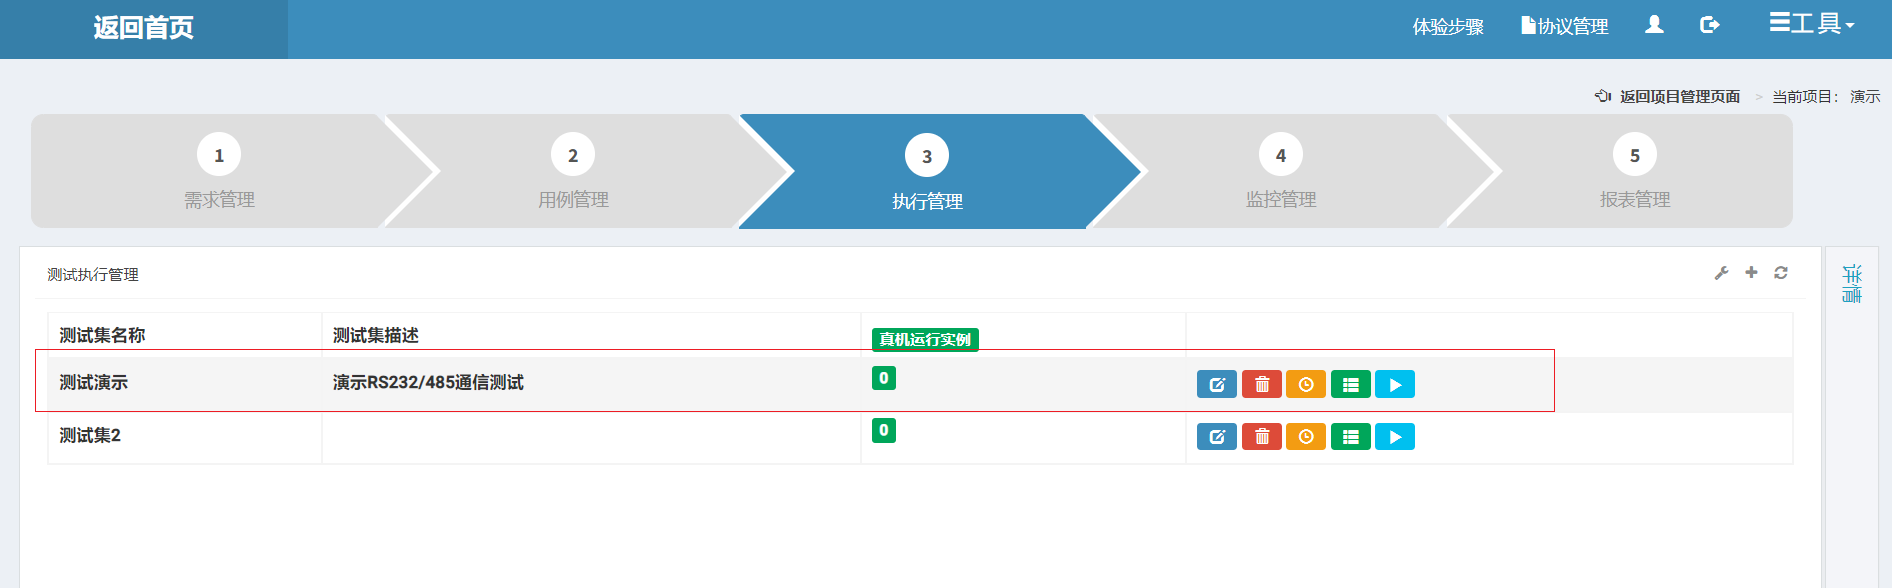Edit the 测试集2 test set
Screen dimensions: 1892x588
pos(1217,437)
